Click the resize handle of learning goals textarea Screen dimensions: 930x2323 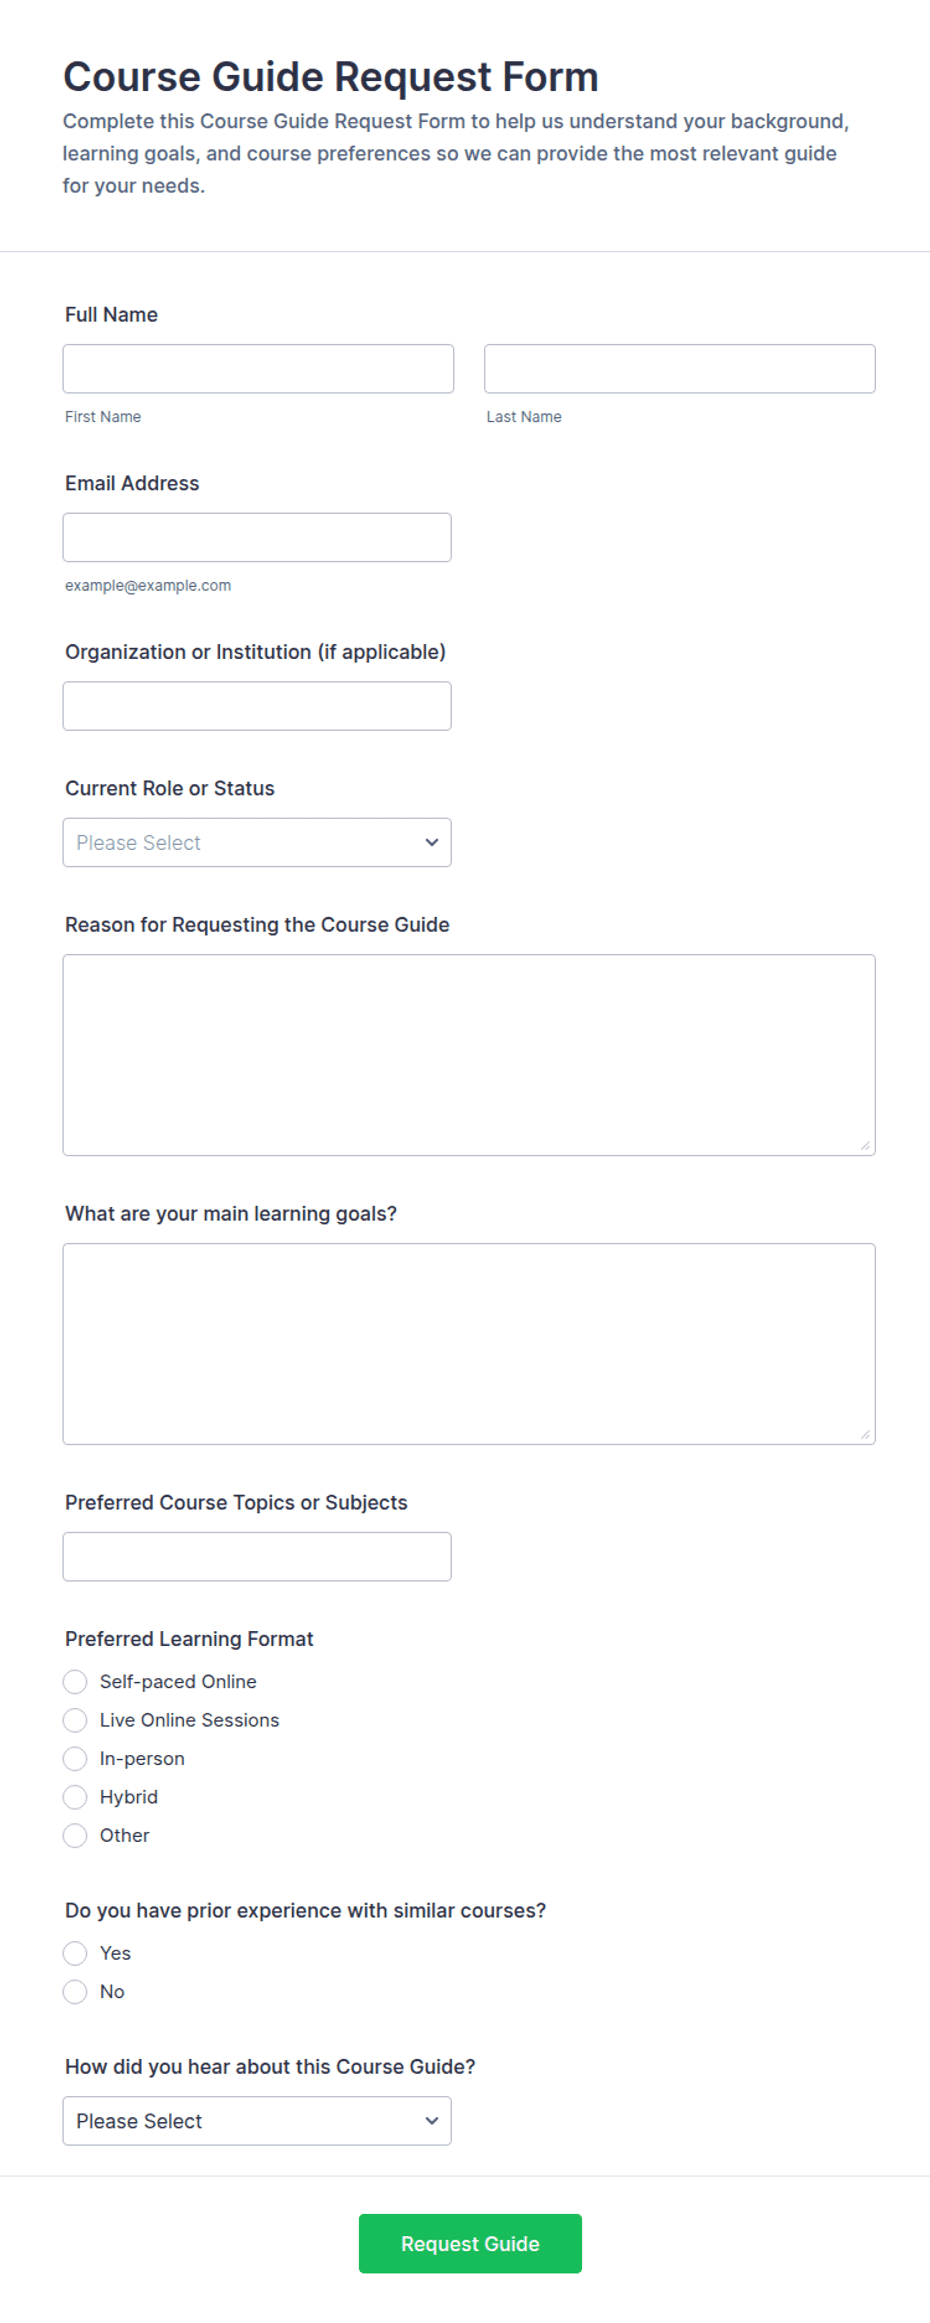tap(865, 1435)
